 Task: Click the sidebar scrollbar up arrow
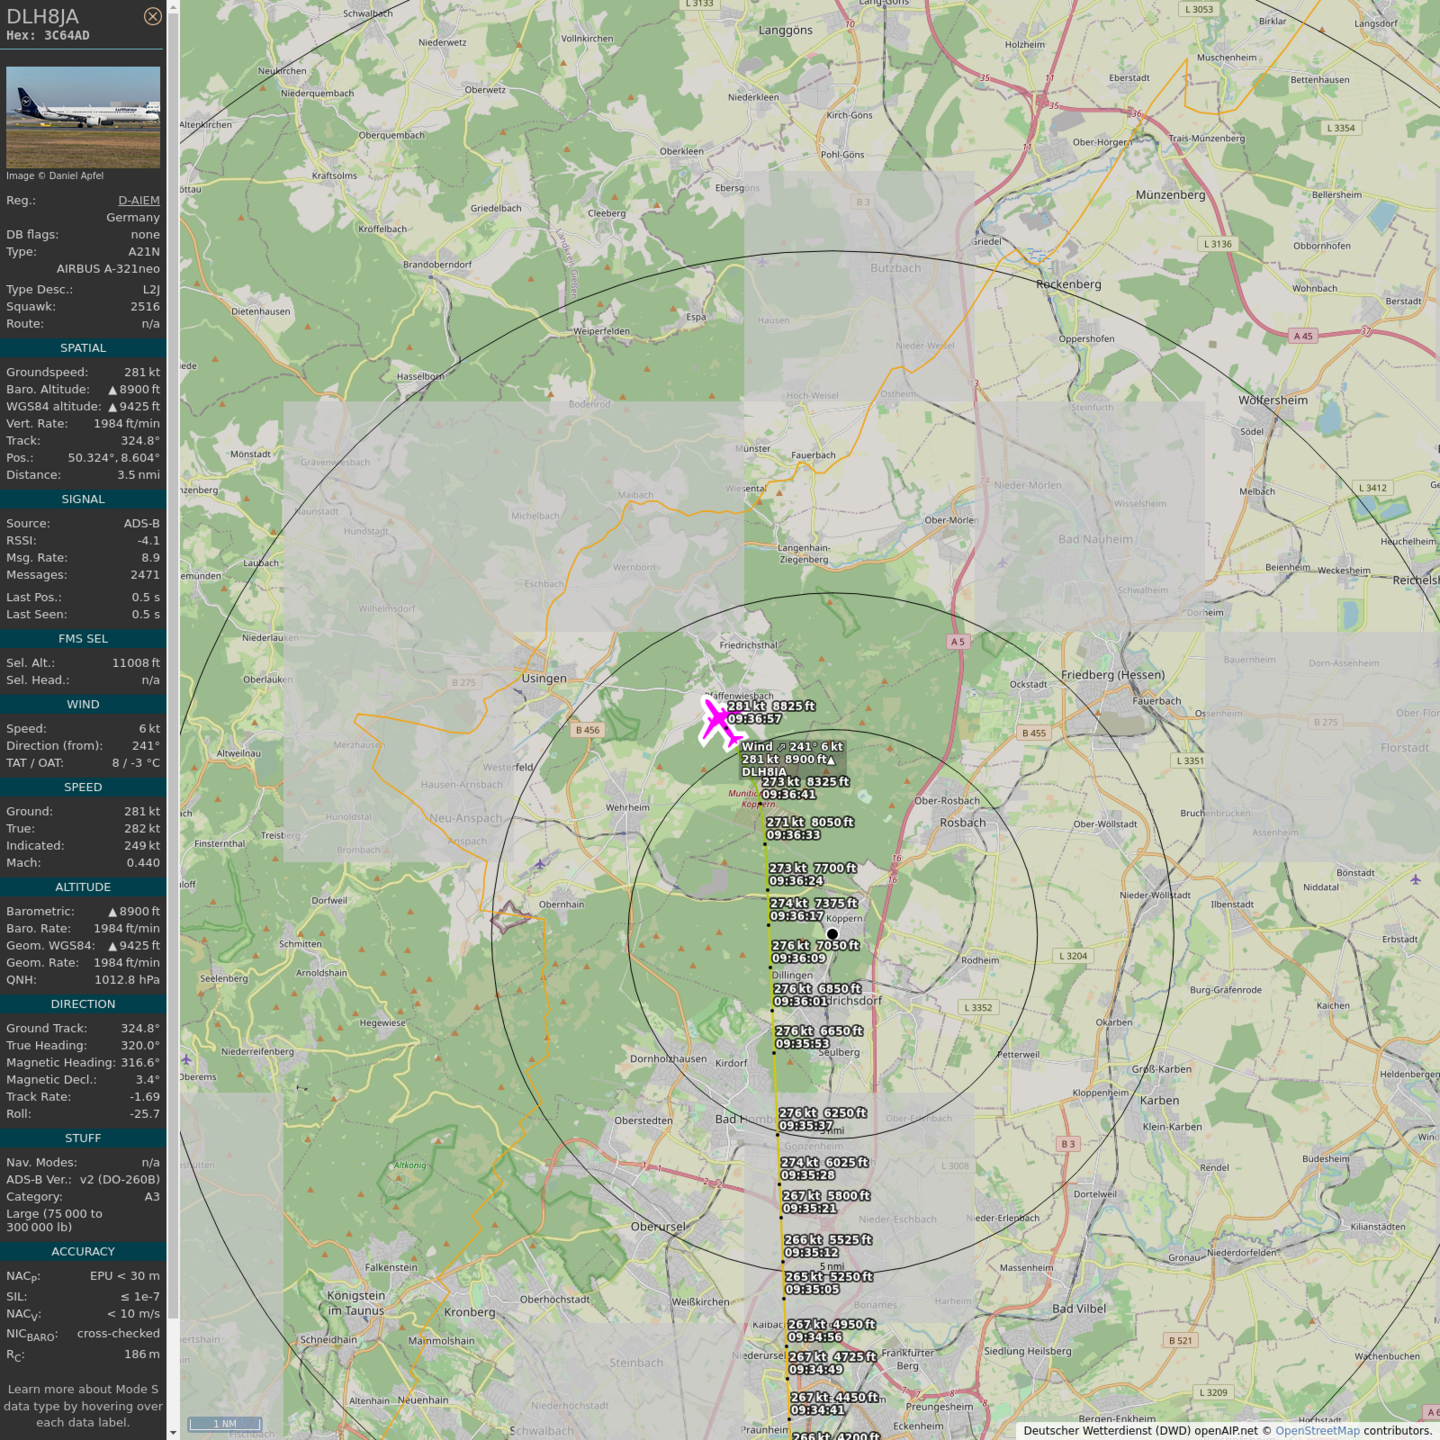click(173, 7)
